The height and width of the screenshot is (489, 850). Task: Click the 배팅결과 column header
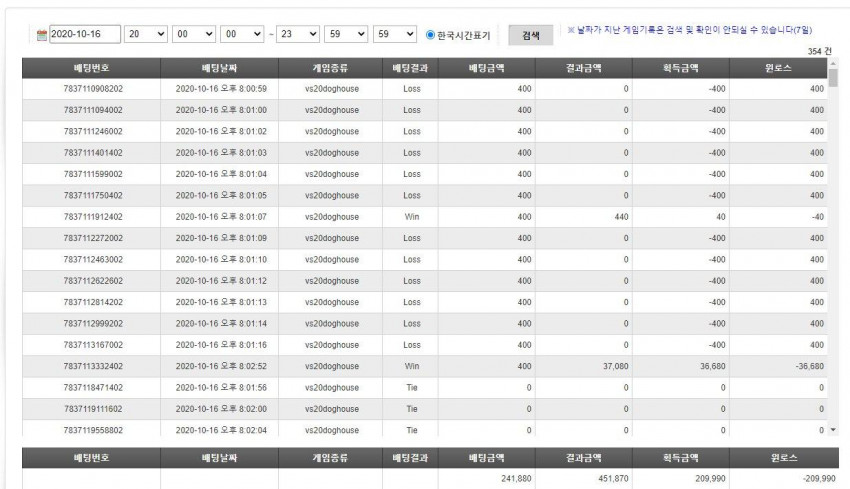[x=410, y=68]
